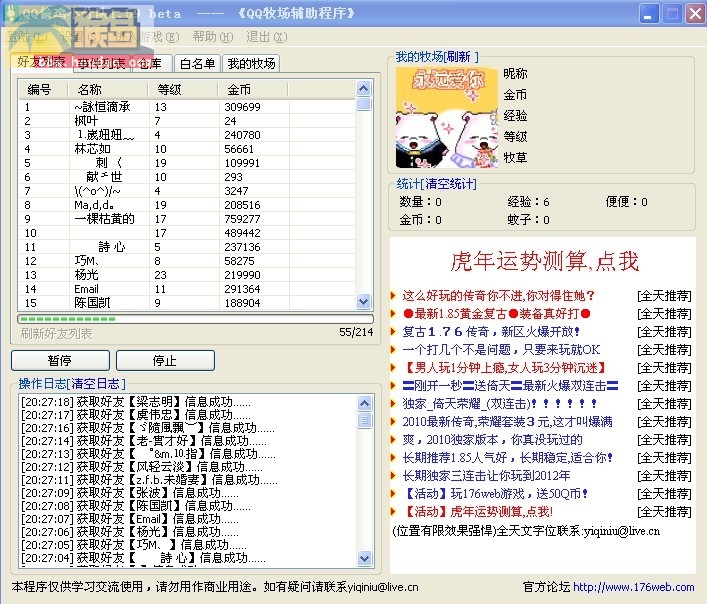The height and width of the screenshot is (604, 707).
Task: Close the QQ牧场辅助程序 window
Action: pyautogui.click(x=696, y=14)
